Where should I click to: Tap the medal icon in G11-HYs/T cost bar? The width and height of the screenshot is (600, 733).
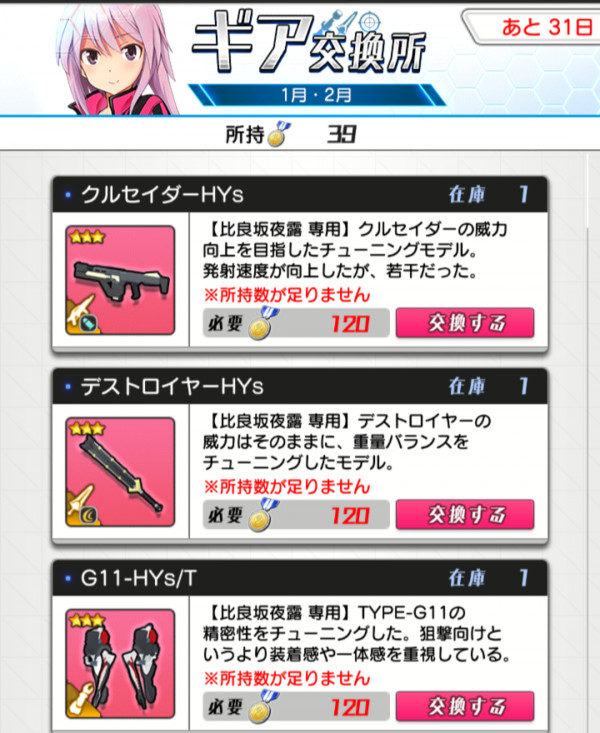263,706
